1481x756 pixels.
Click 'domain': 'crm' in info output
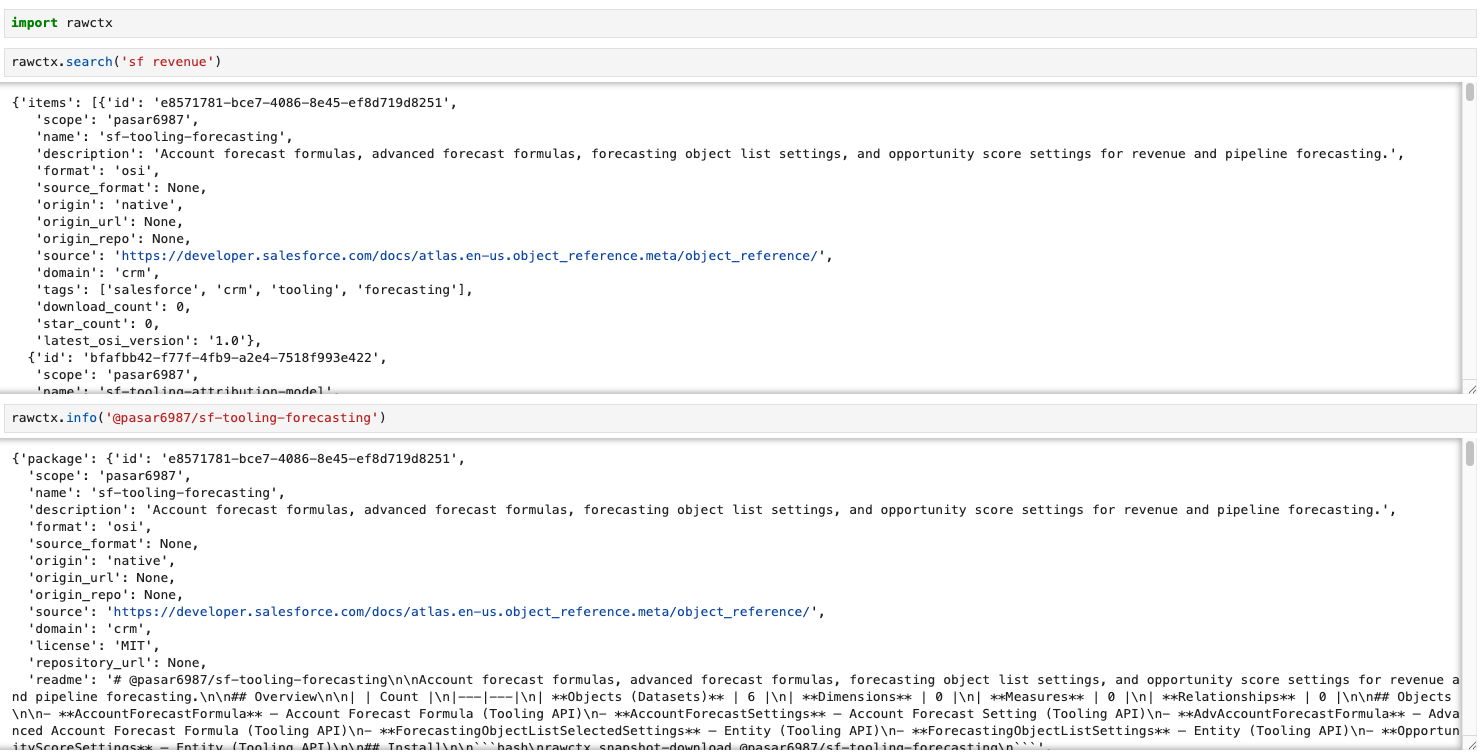click(90, 629)
